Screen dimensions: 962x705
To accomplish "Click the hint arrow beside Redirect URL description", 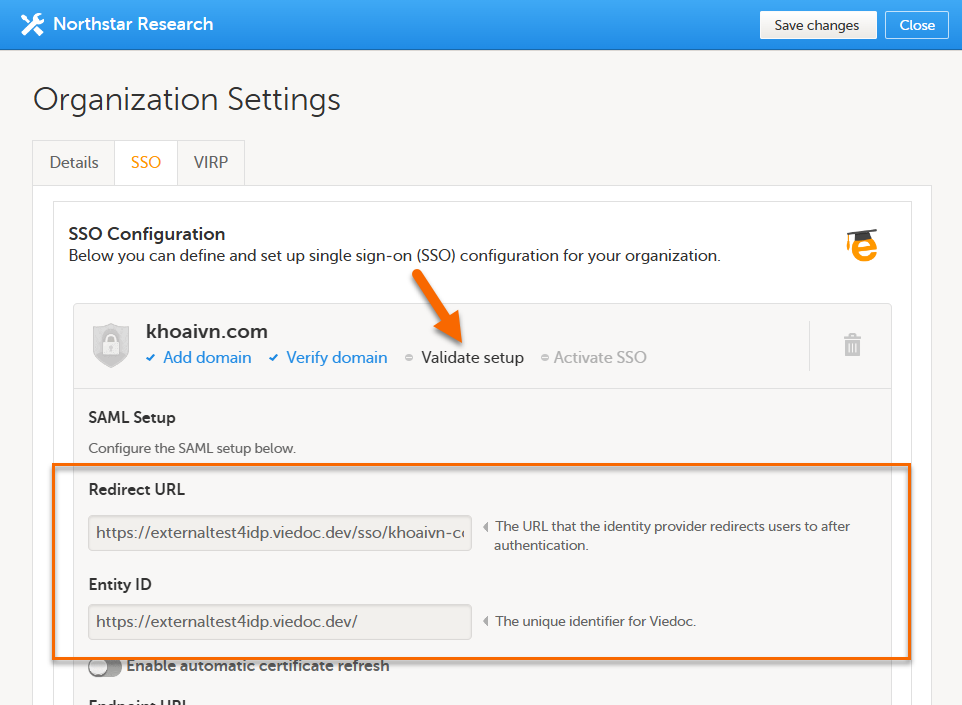I will click(x=486, y=527).
